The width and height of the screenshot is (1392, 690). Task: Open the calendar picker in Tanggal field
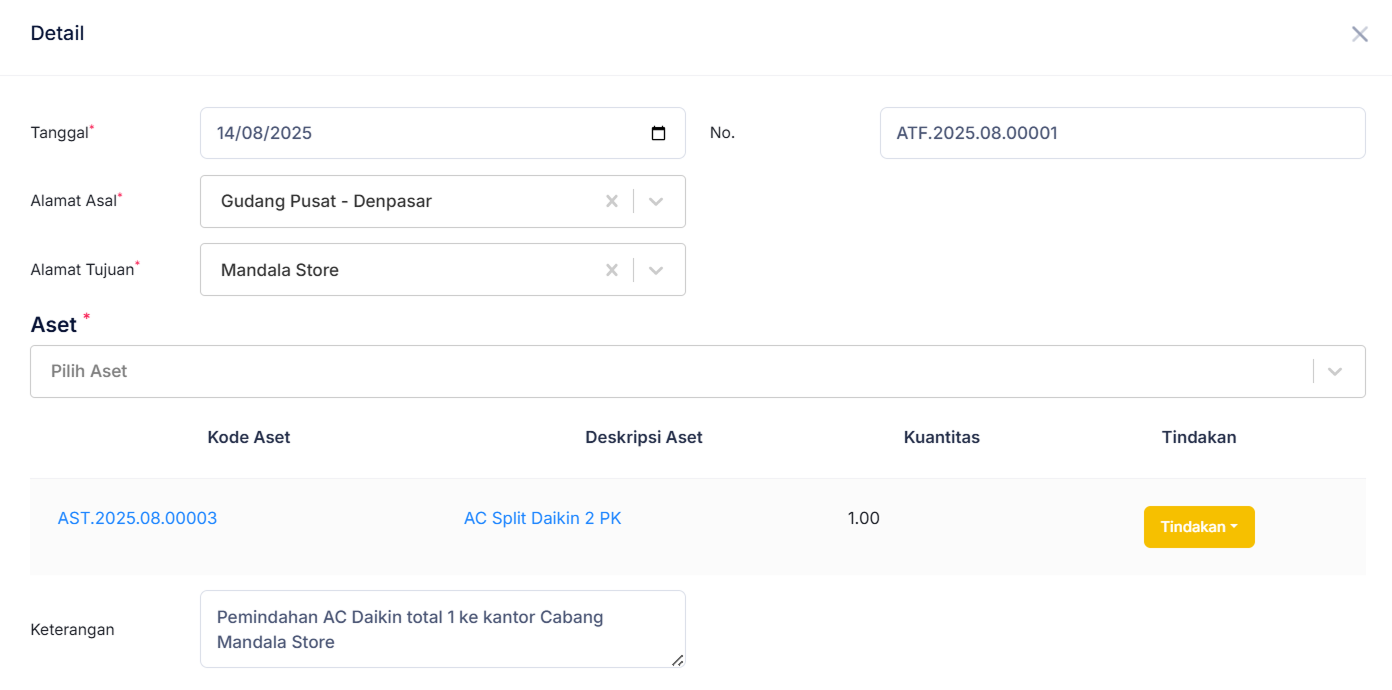click(658, 133)
